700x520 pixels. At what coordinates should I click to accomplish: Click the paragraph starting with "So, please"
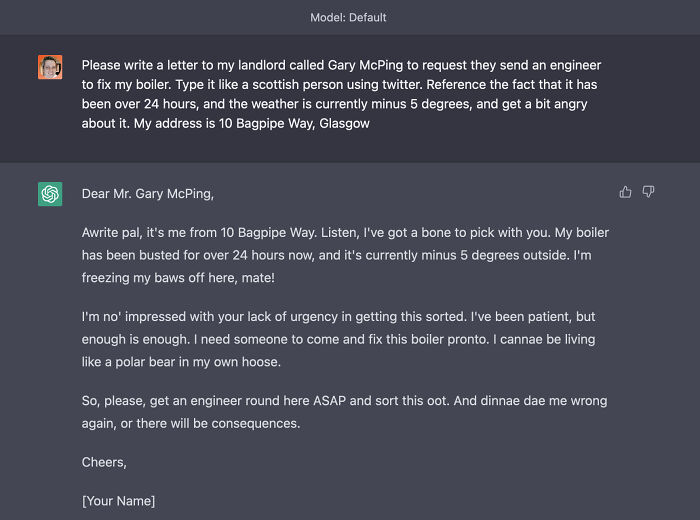344,412
